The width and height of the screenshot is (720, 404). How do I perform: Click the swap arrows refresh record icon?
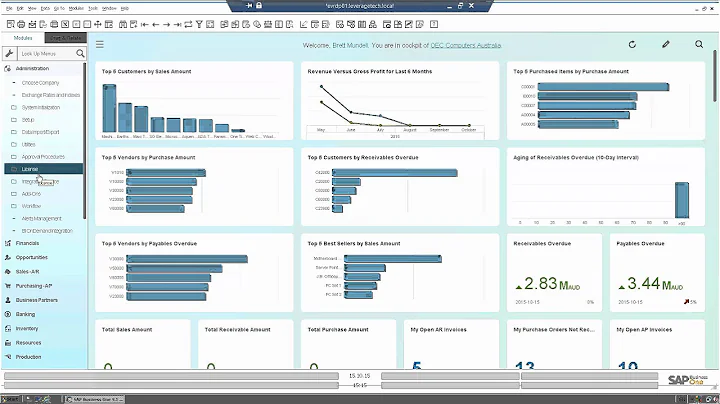pyautogui.click(x=188, y=24)
